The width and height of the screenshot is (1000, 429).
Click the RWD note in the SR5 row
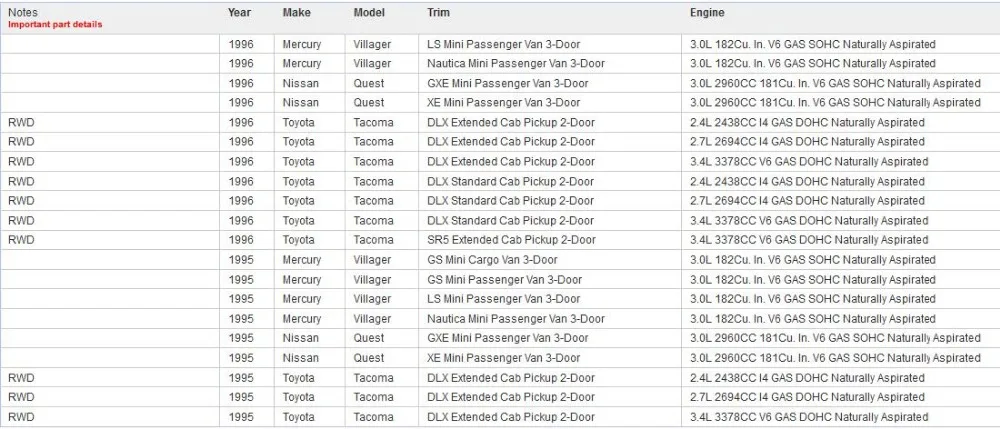click(x=21, y=240)
